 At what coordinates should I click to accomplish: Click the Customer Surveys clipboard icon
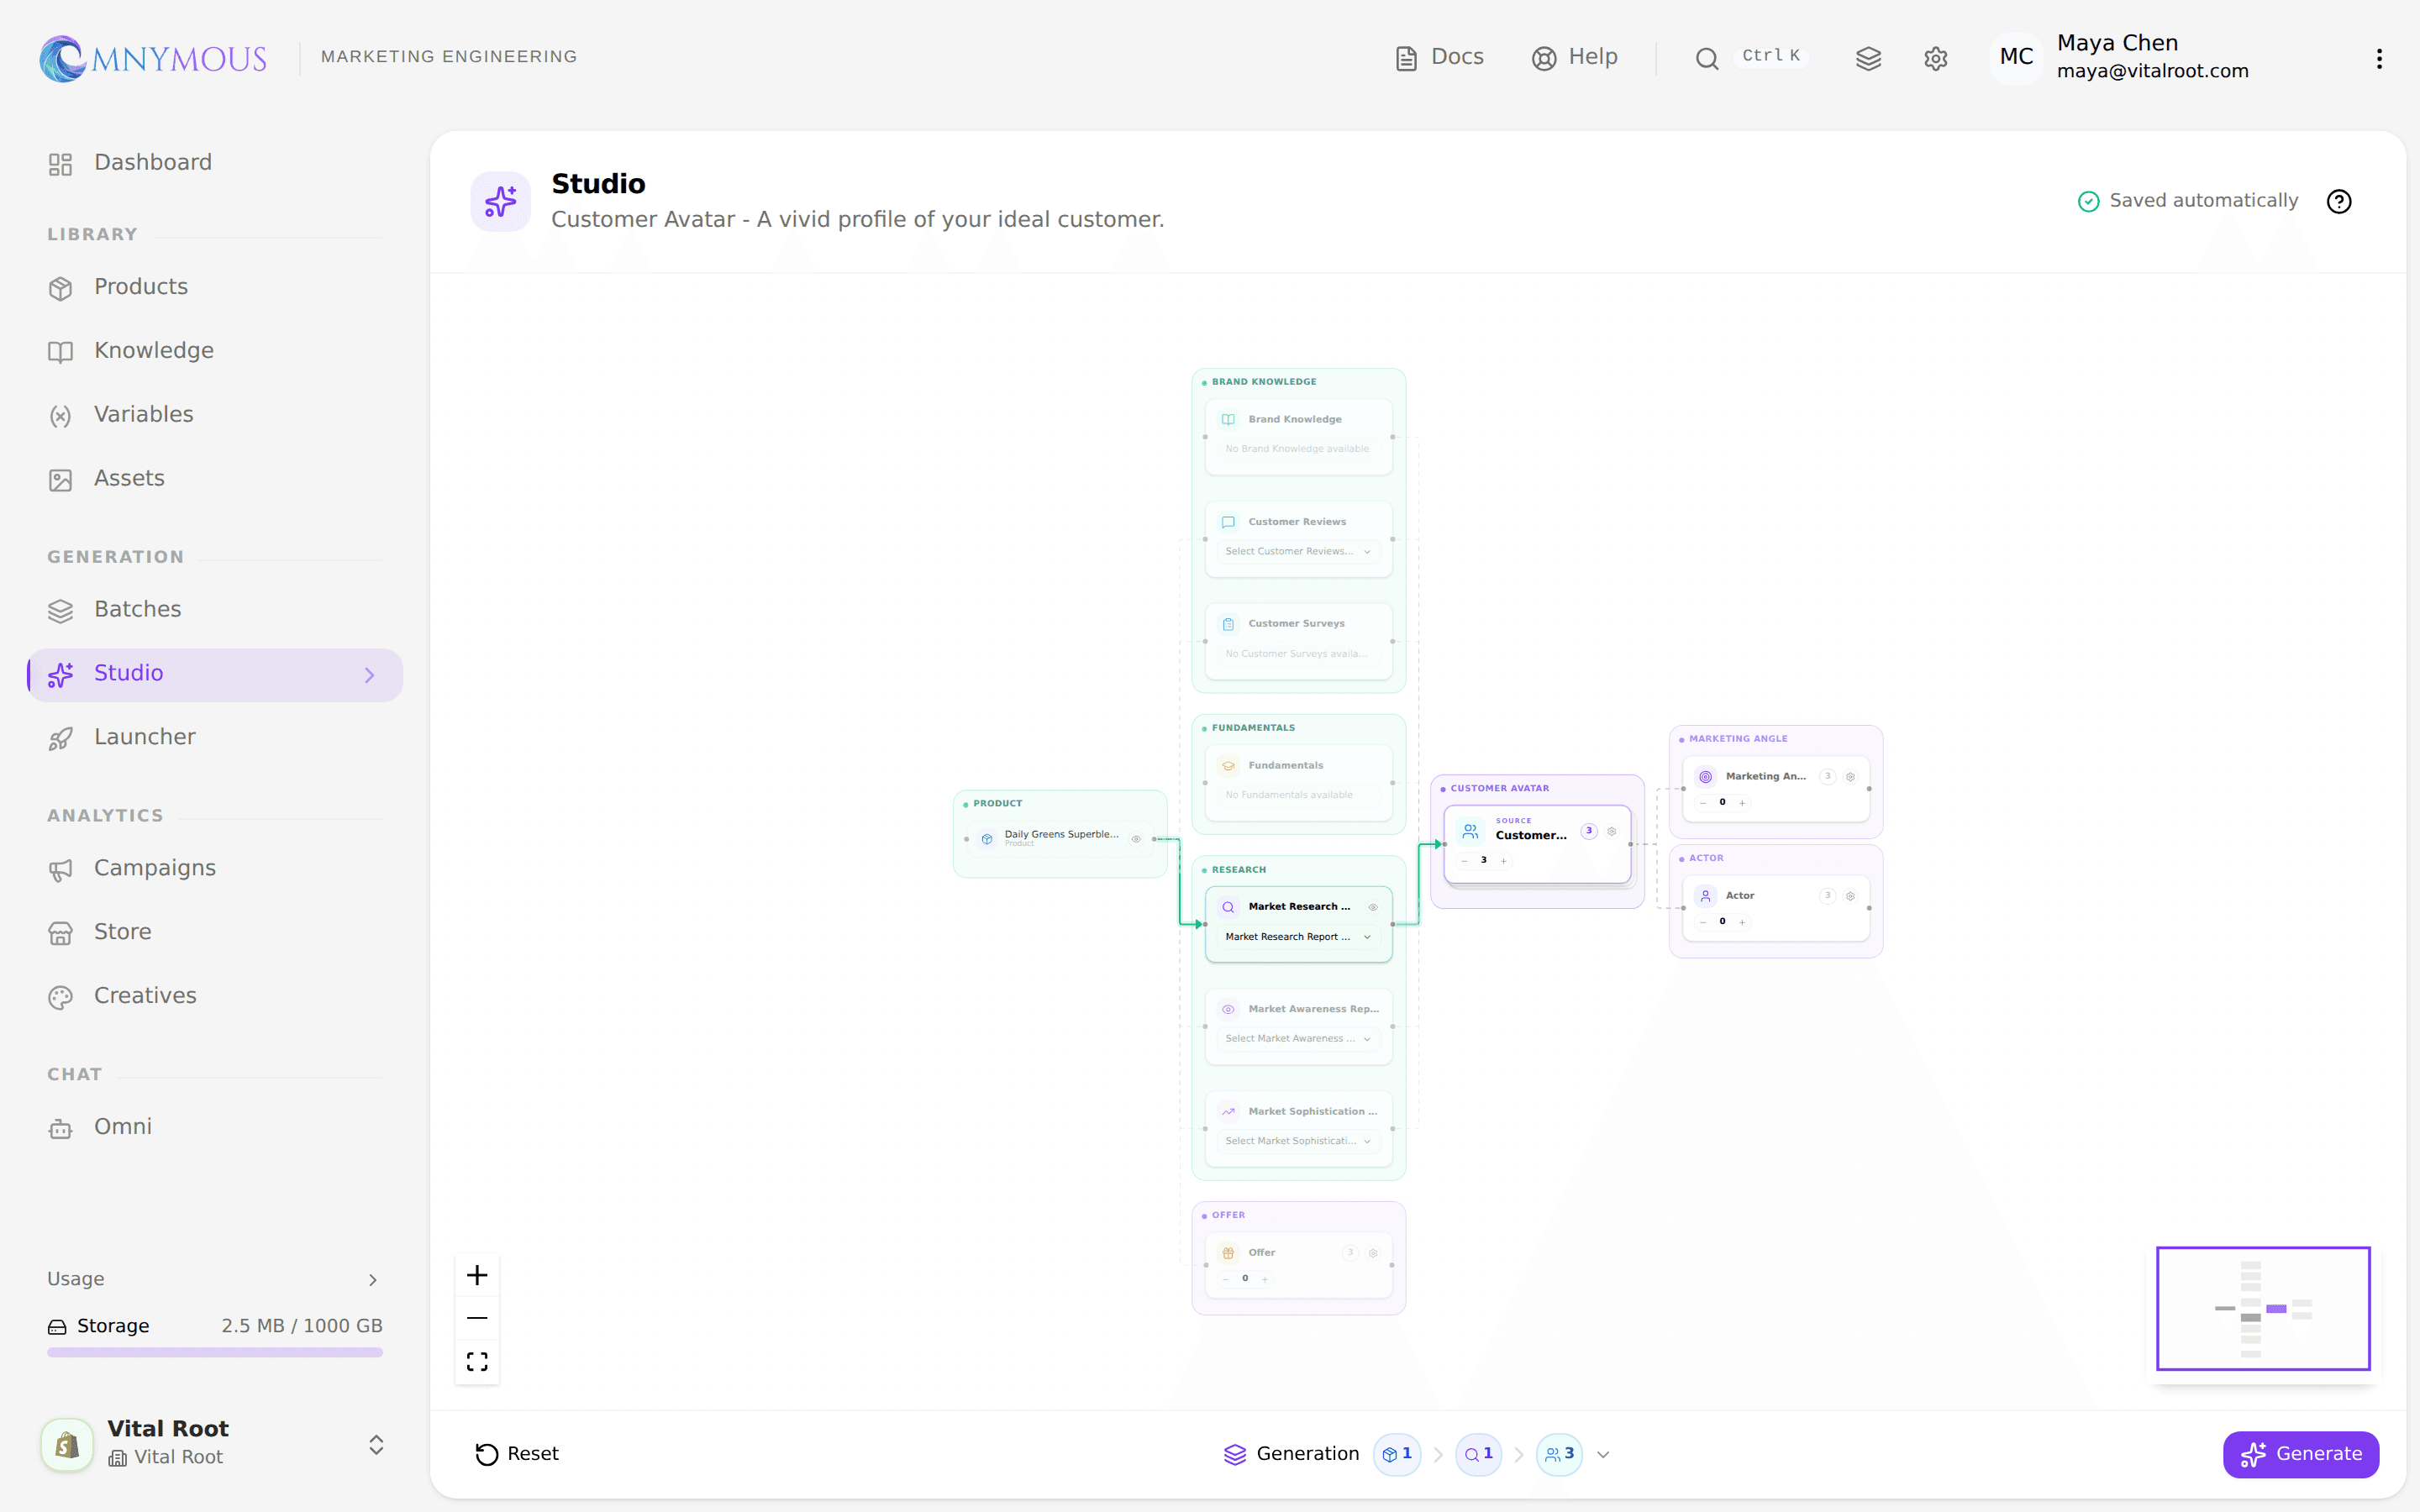[x=1228, y=624]
